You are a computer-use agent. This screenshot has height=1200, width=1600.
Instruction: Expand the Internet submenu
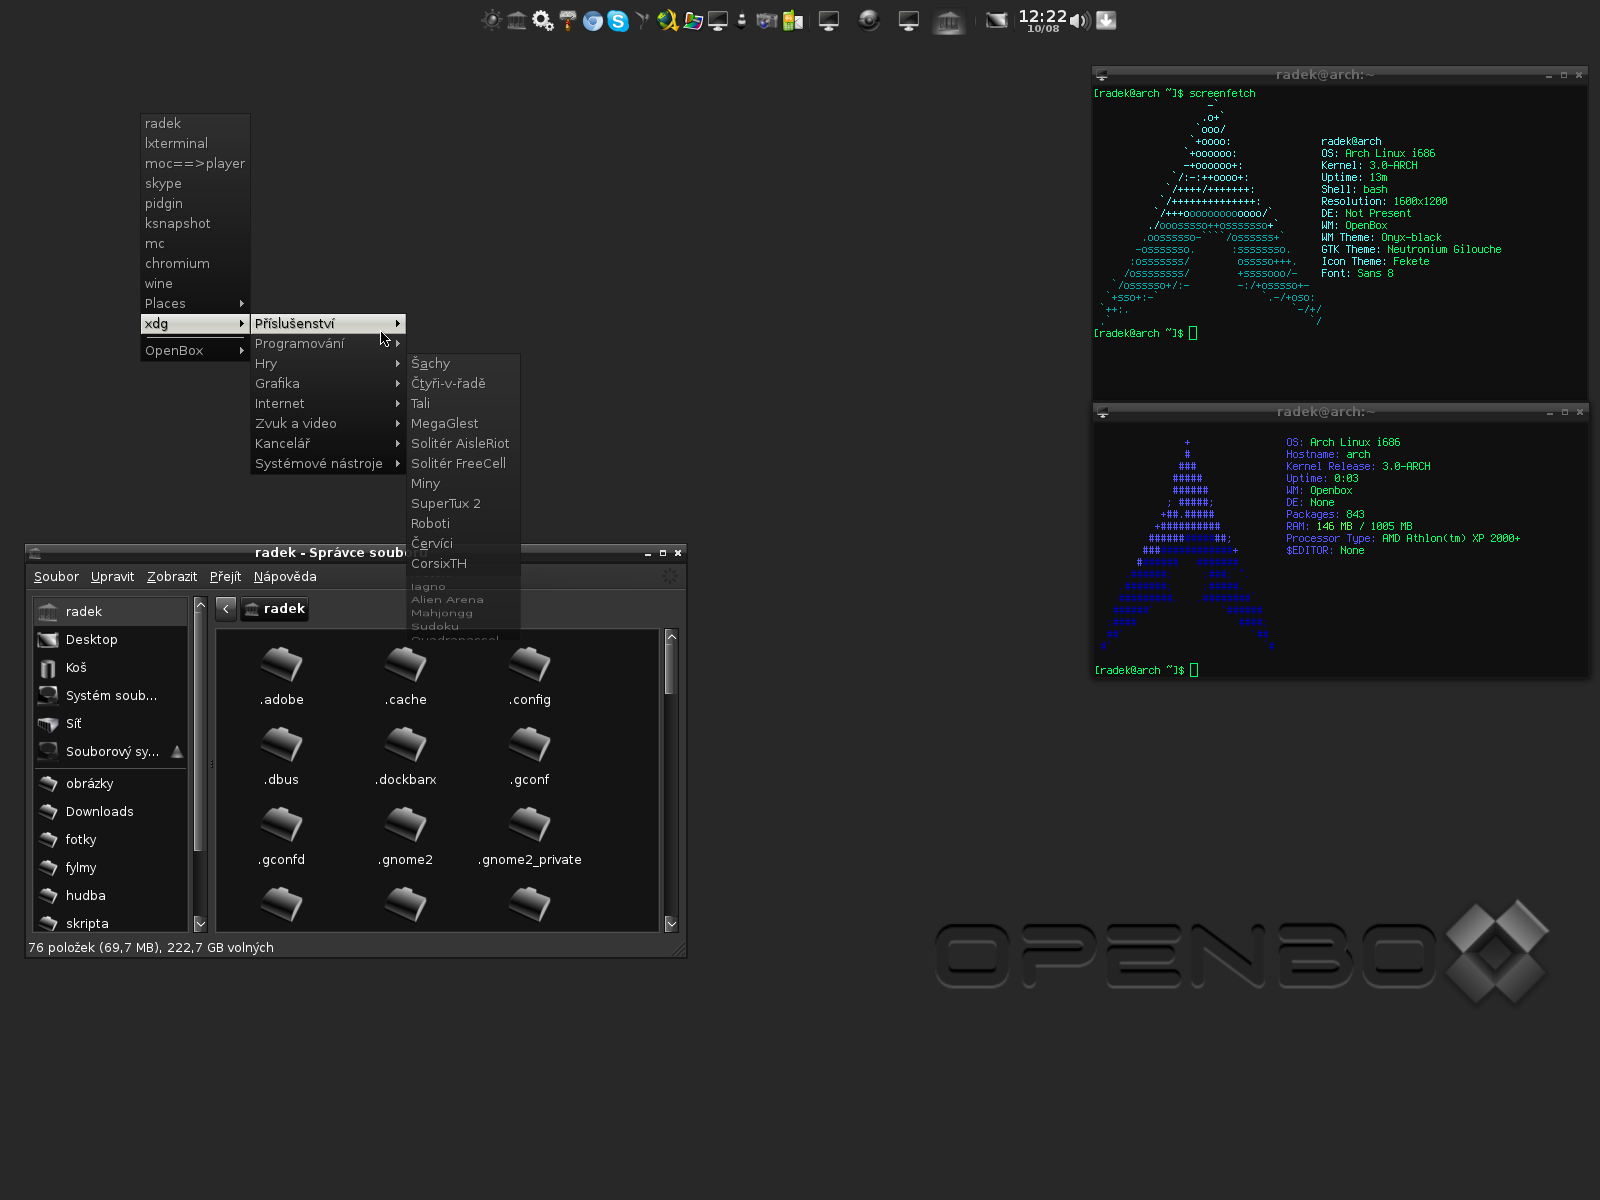pos(328,404)
